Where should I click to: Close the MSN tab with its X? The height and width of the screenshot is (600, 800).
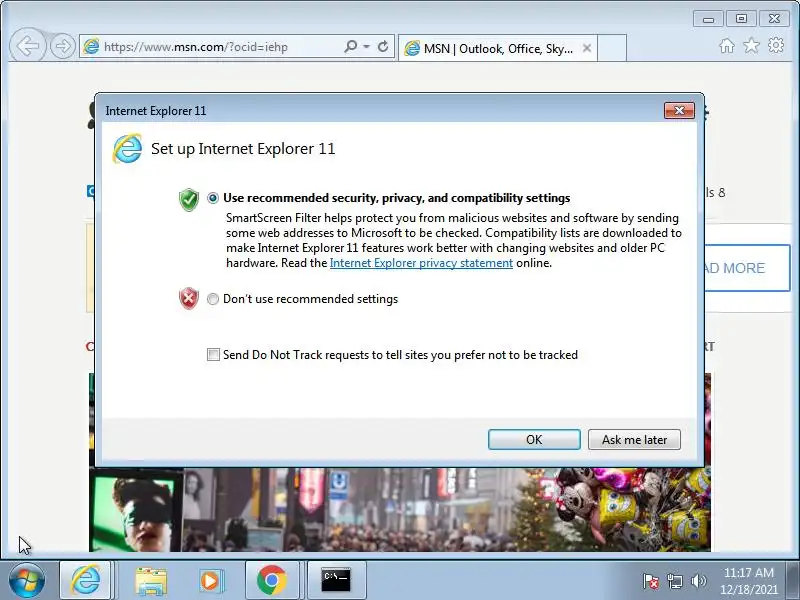tap(587, 48)
